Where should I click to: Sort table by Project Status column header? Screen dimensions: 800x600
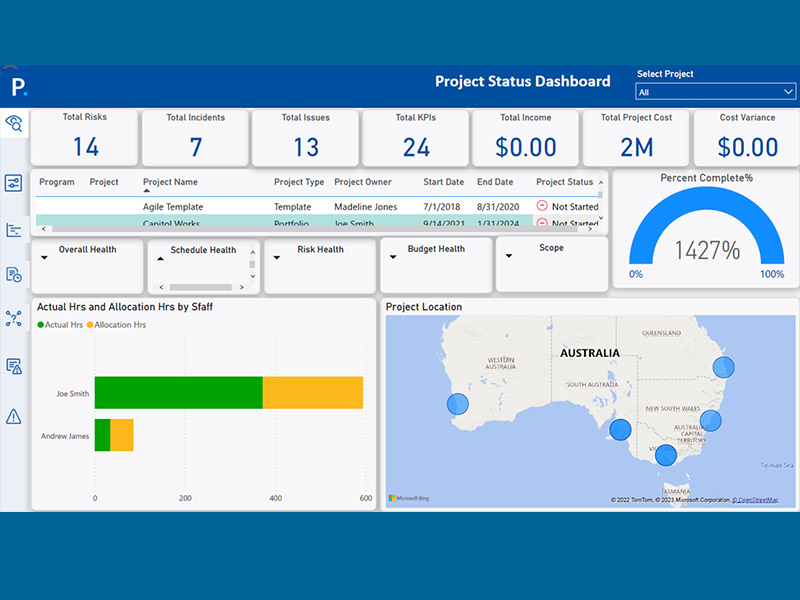564,182
